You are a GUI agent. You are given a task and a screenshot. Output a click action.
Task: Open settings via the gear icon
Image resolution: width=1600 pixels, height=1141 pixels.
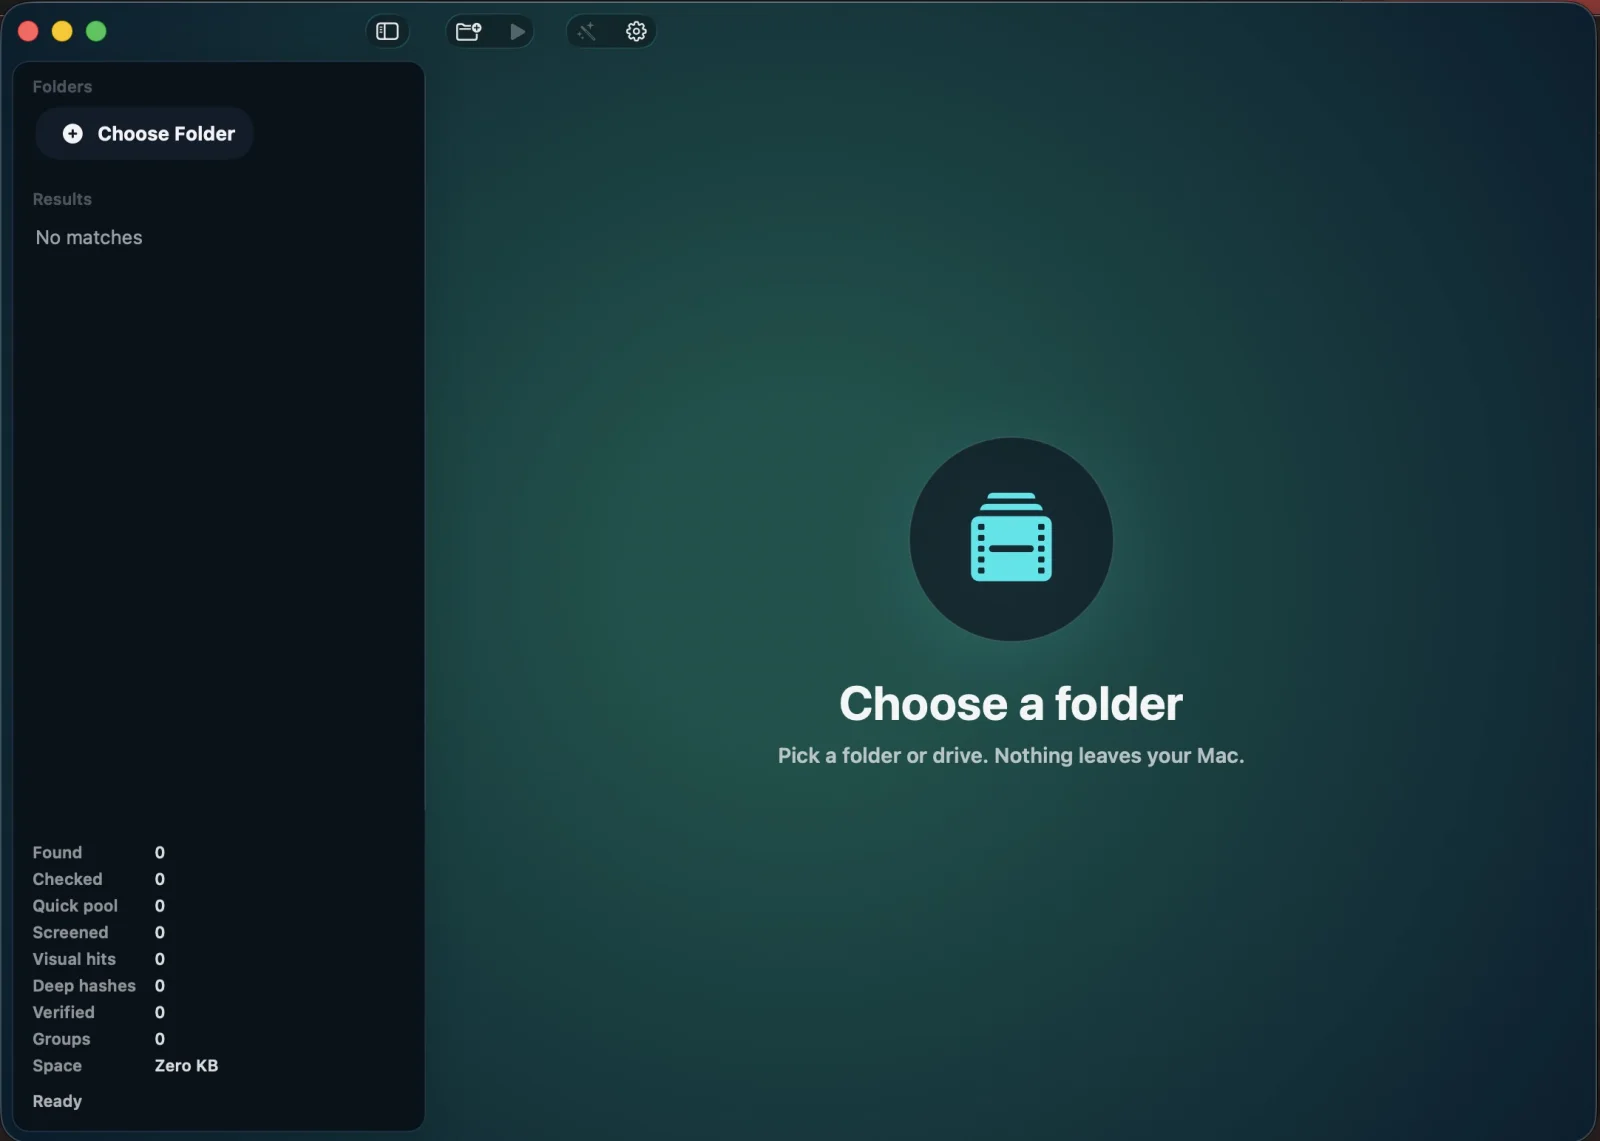pyautogui.click(x=636, y=32)
